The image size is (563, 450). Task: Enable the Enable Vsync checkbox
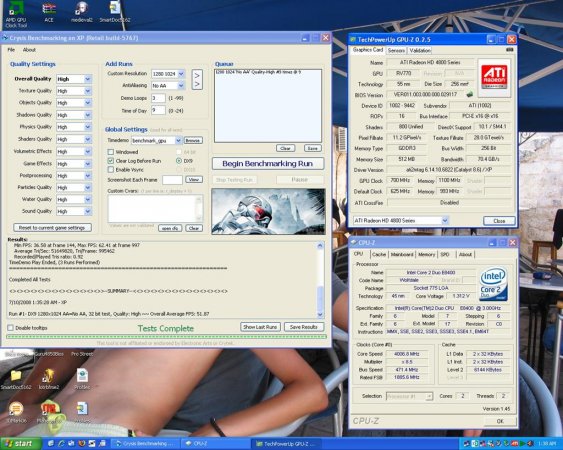pyautogui.click(x=111, y=169)
